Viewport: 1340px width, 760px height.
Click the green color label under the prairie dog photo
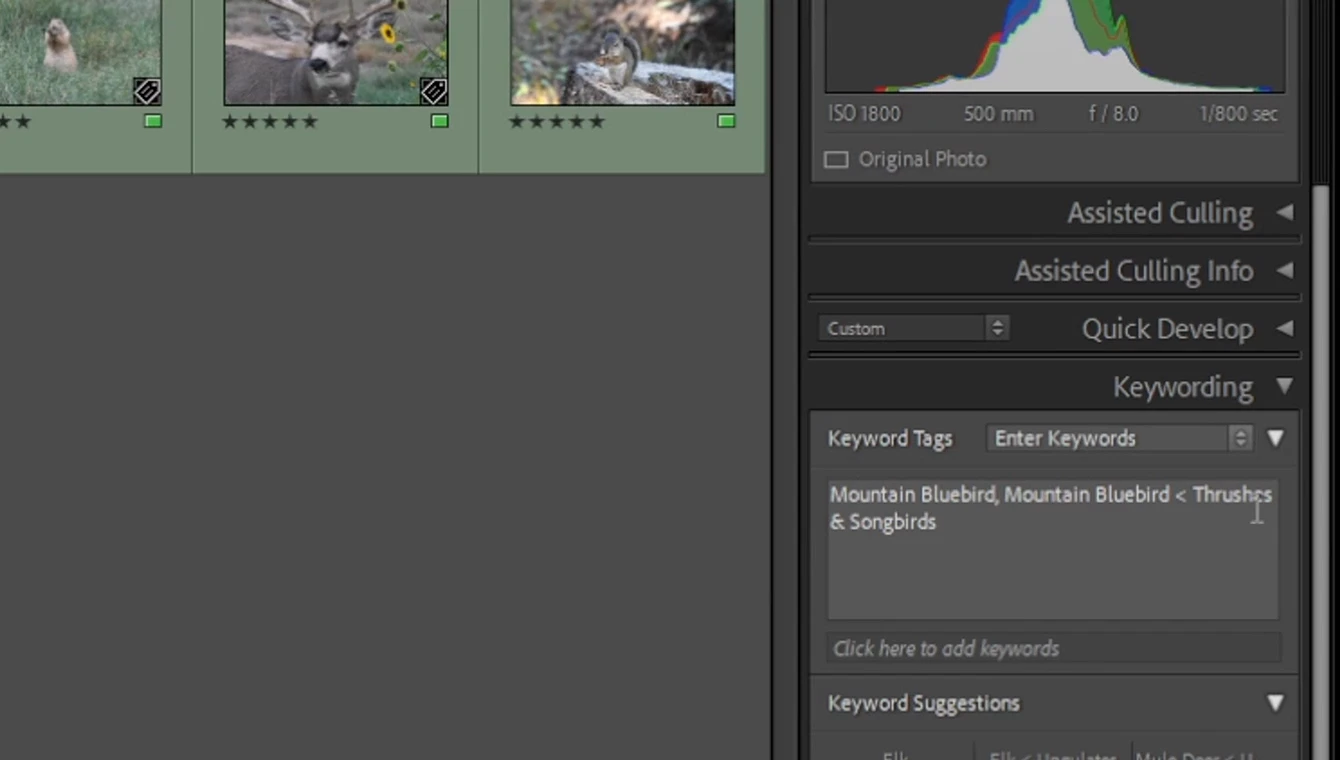click(x=152, y=121)
